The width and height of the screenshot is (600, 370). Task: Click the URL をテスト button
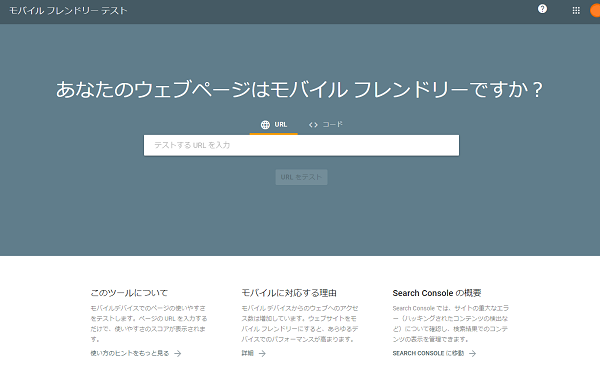coord(301,177)
